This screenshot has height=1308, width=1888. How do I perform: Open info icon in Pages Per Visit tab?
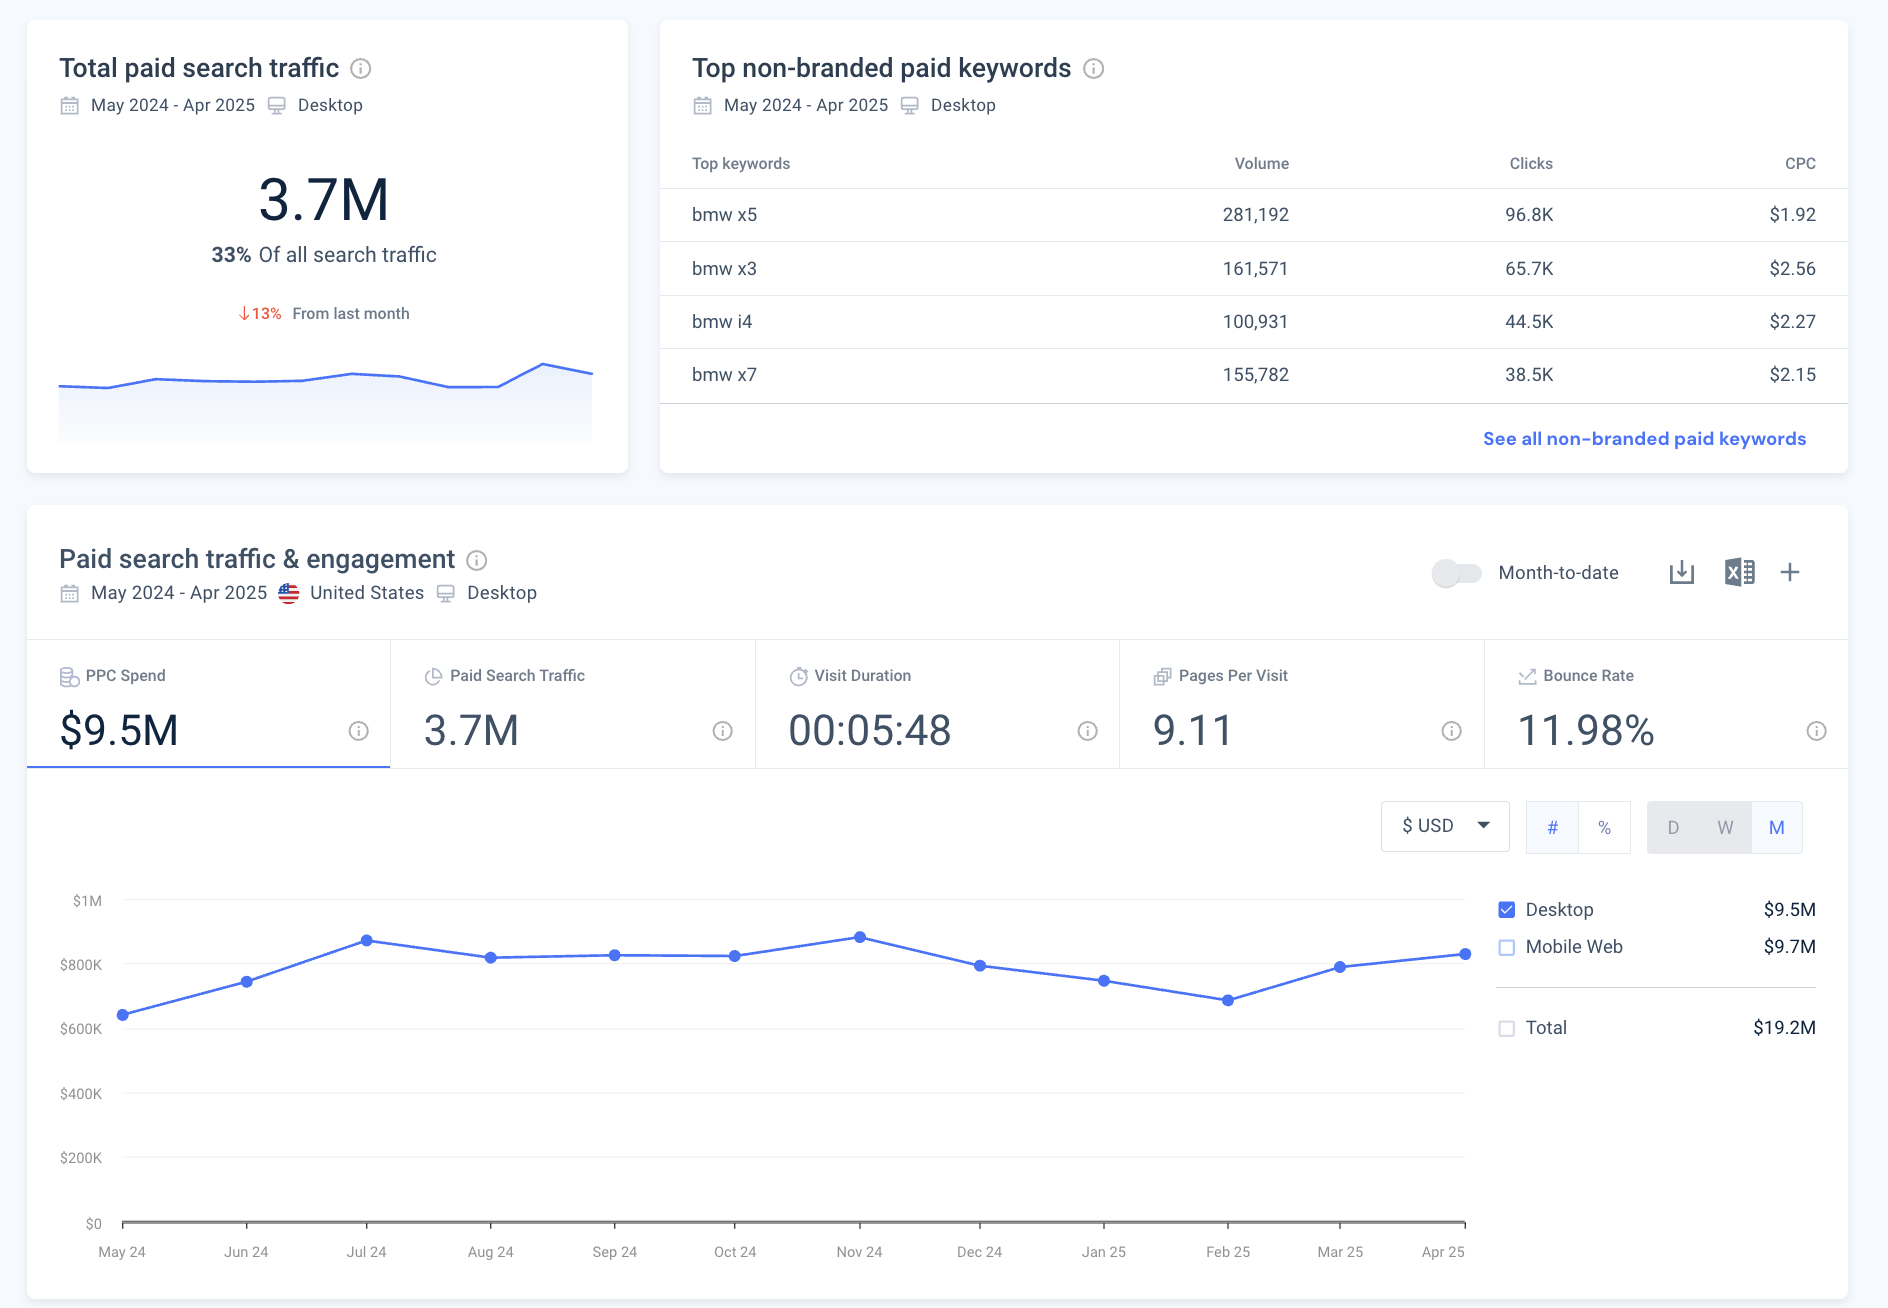(x=1451, y=731)
